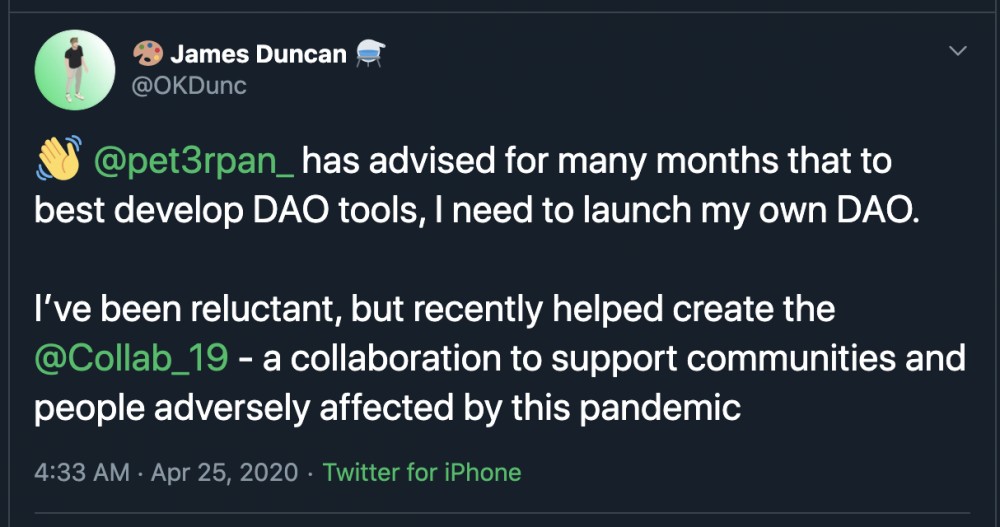Click James Duncan's profile avatar
Viewport: 1000px width, 527px height.
pos(74,70)
